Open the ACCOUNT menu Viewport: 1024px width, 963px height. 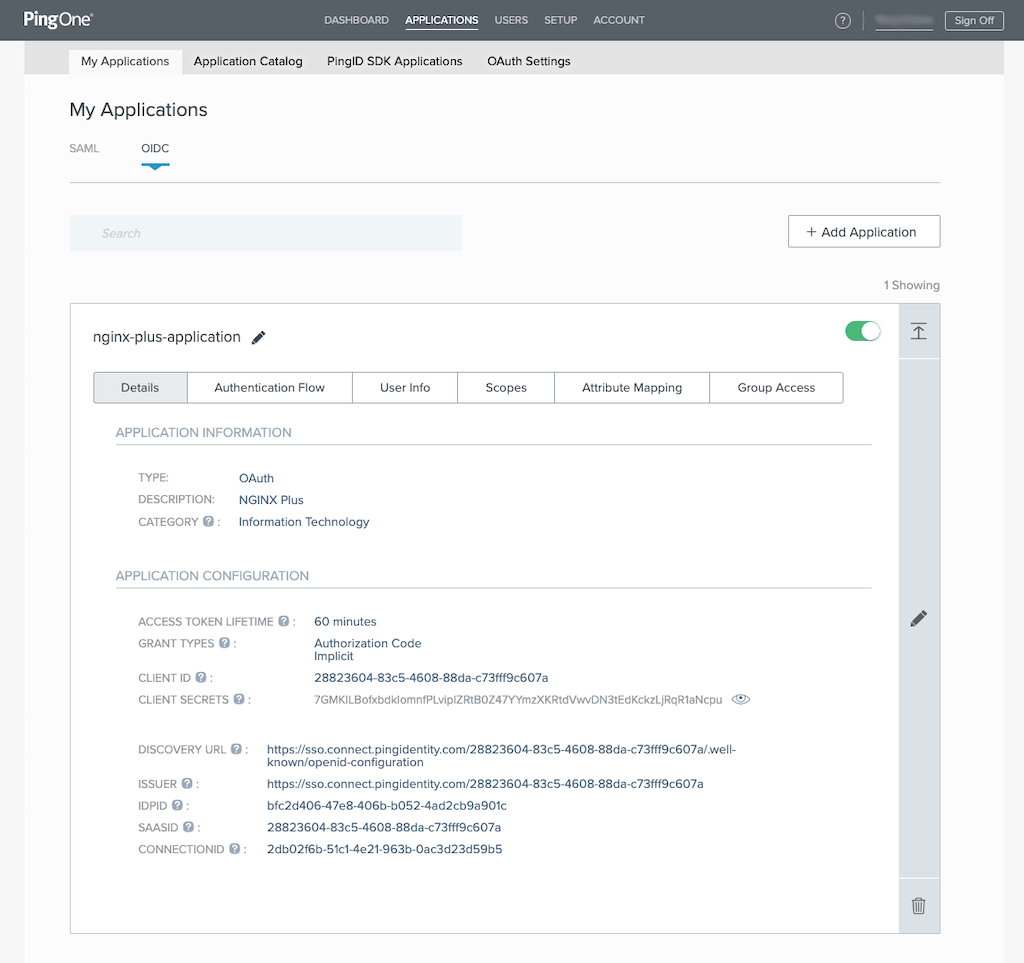click(x=619, y=20)
